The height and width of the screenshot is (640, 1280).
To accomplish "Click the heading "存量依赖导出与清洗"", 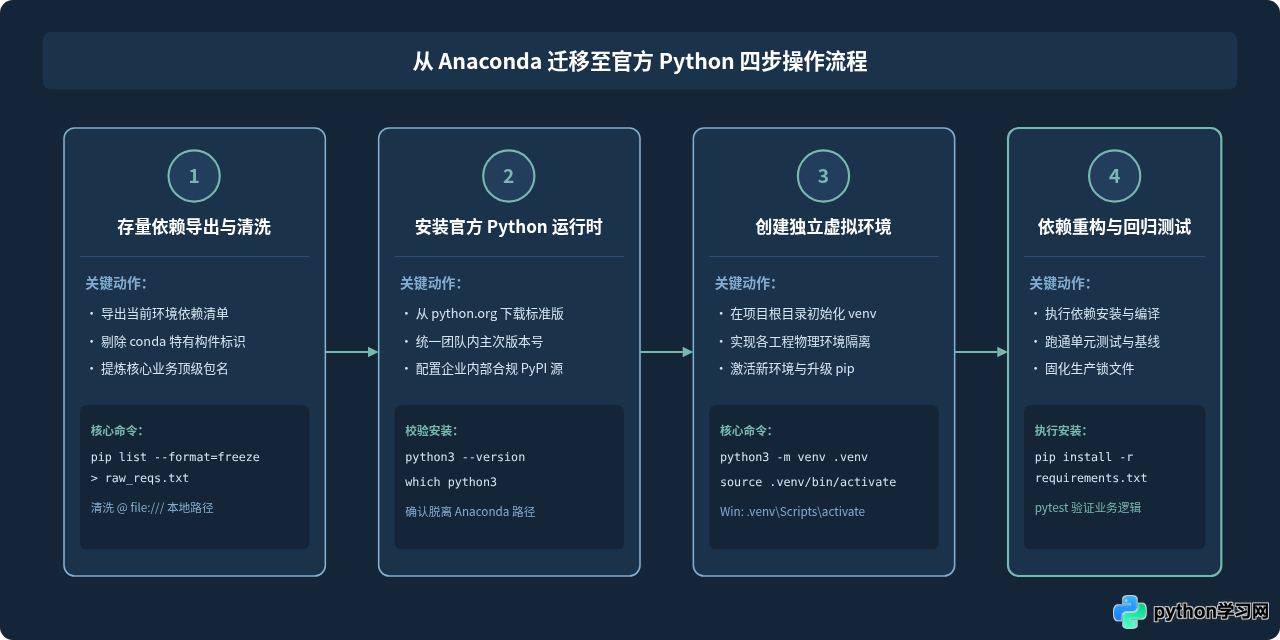I will [x=194, y=227].
